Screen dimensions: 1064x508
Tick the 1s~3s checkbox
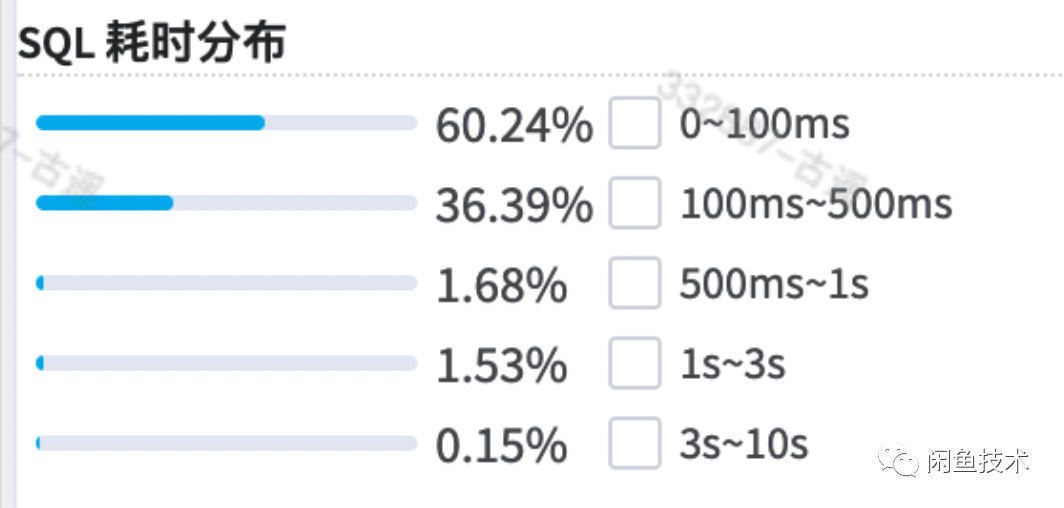635,364
